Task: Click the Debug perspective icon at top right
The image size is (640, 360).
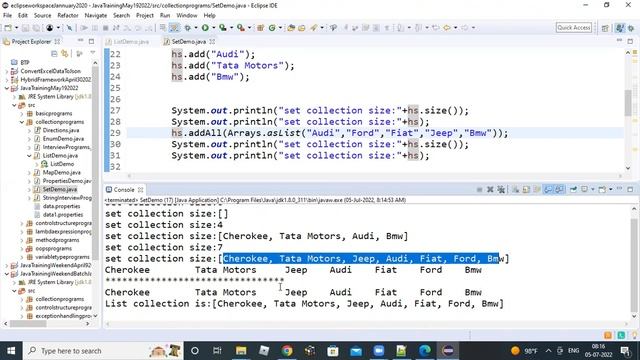Action: 631,28
